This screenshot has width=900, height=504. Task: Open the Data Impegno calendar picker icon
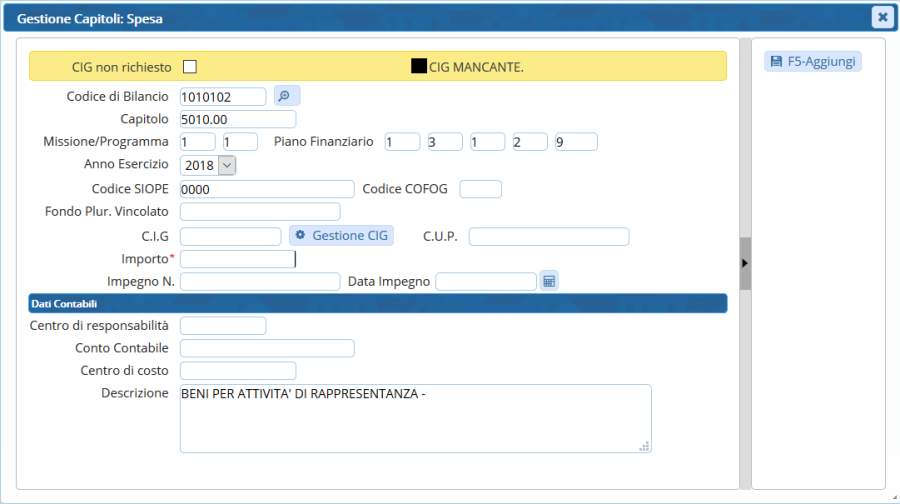click(548, 281)
